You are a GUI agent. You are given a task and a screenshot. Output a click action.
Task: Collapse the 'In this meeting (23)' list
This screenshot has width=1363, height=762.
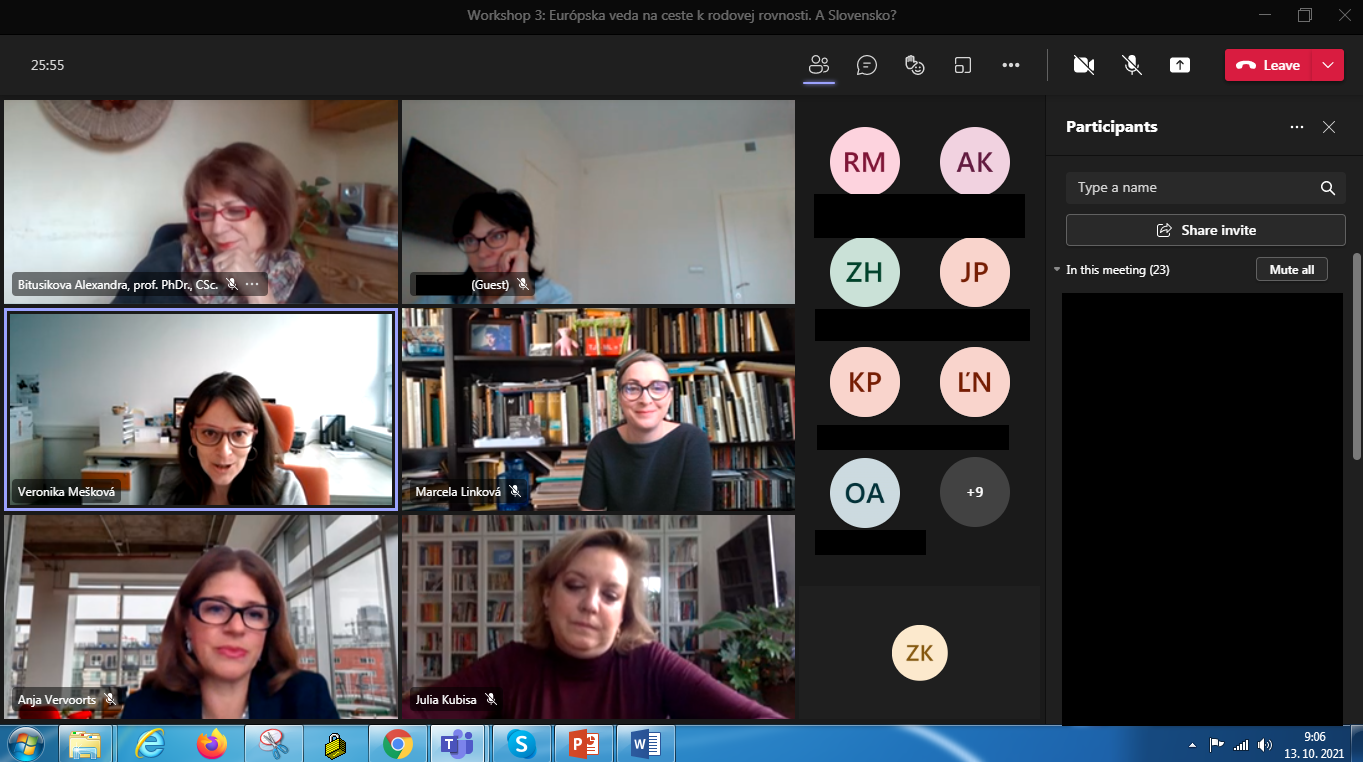[x=1058, y=270]
